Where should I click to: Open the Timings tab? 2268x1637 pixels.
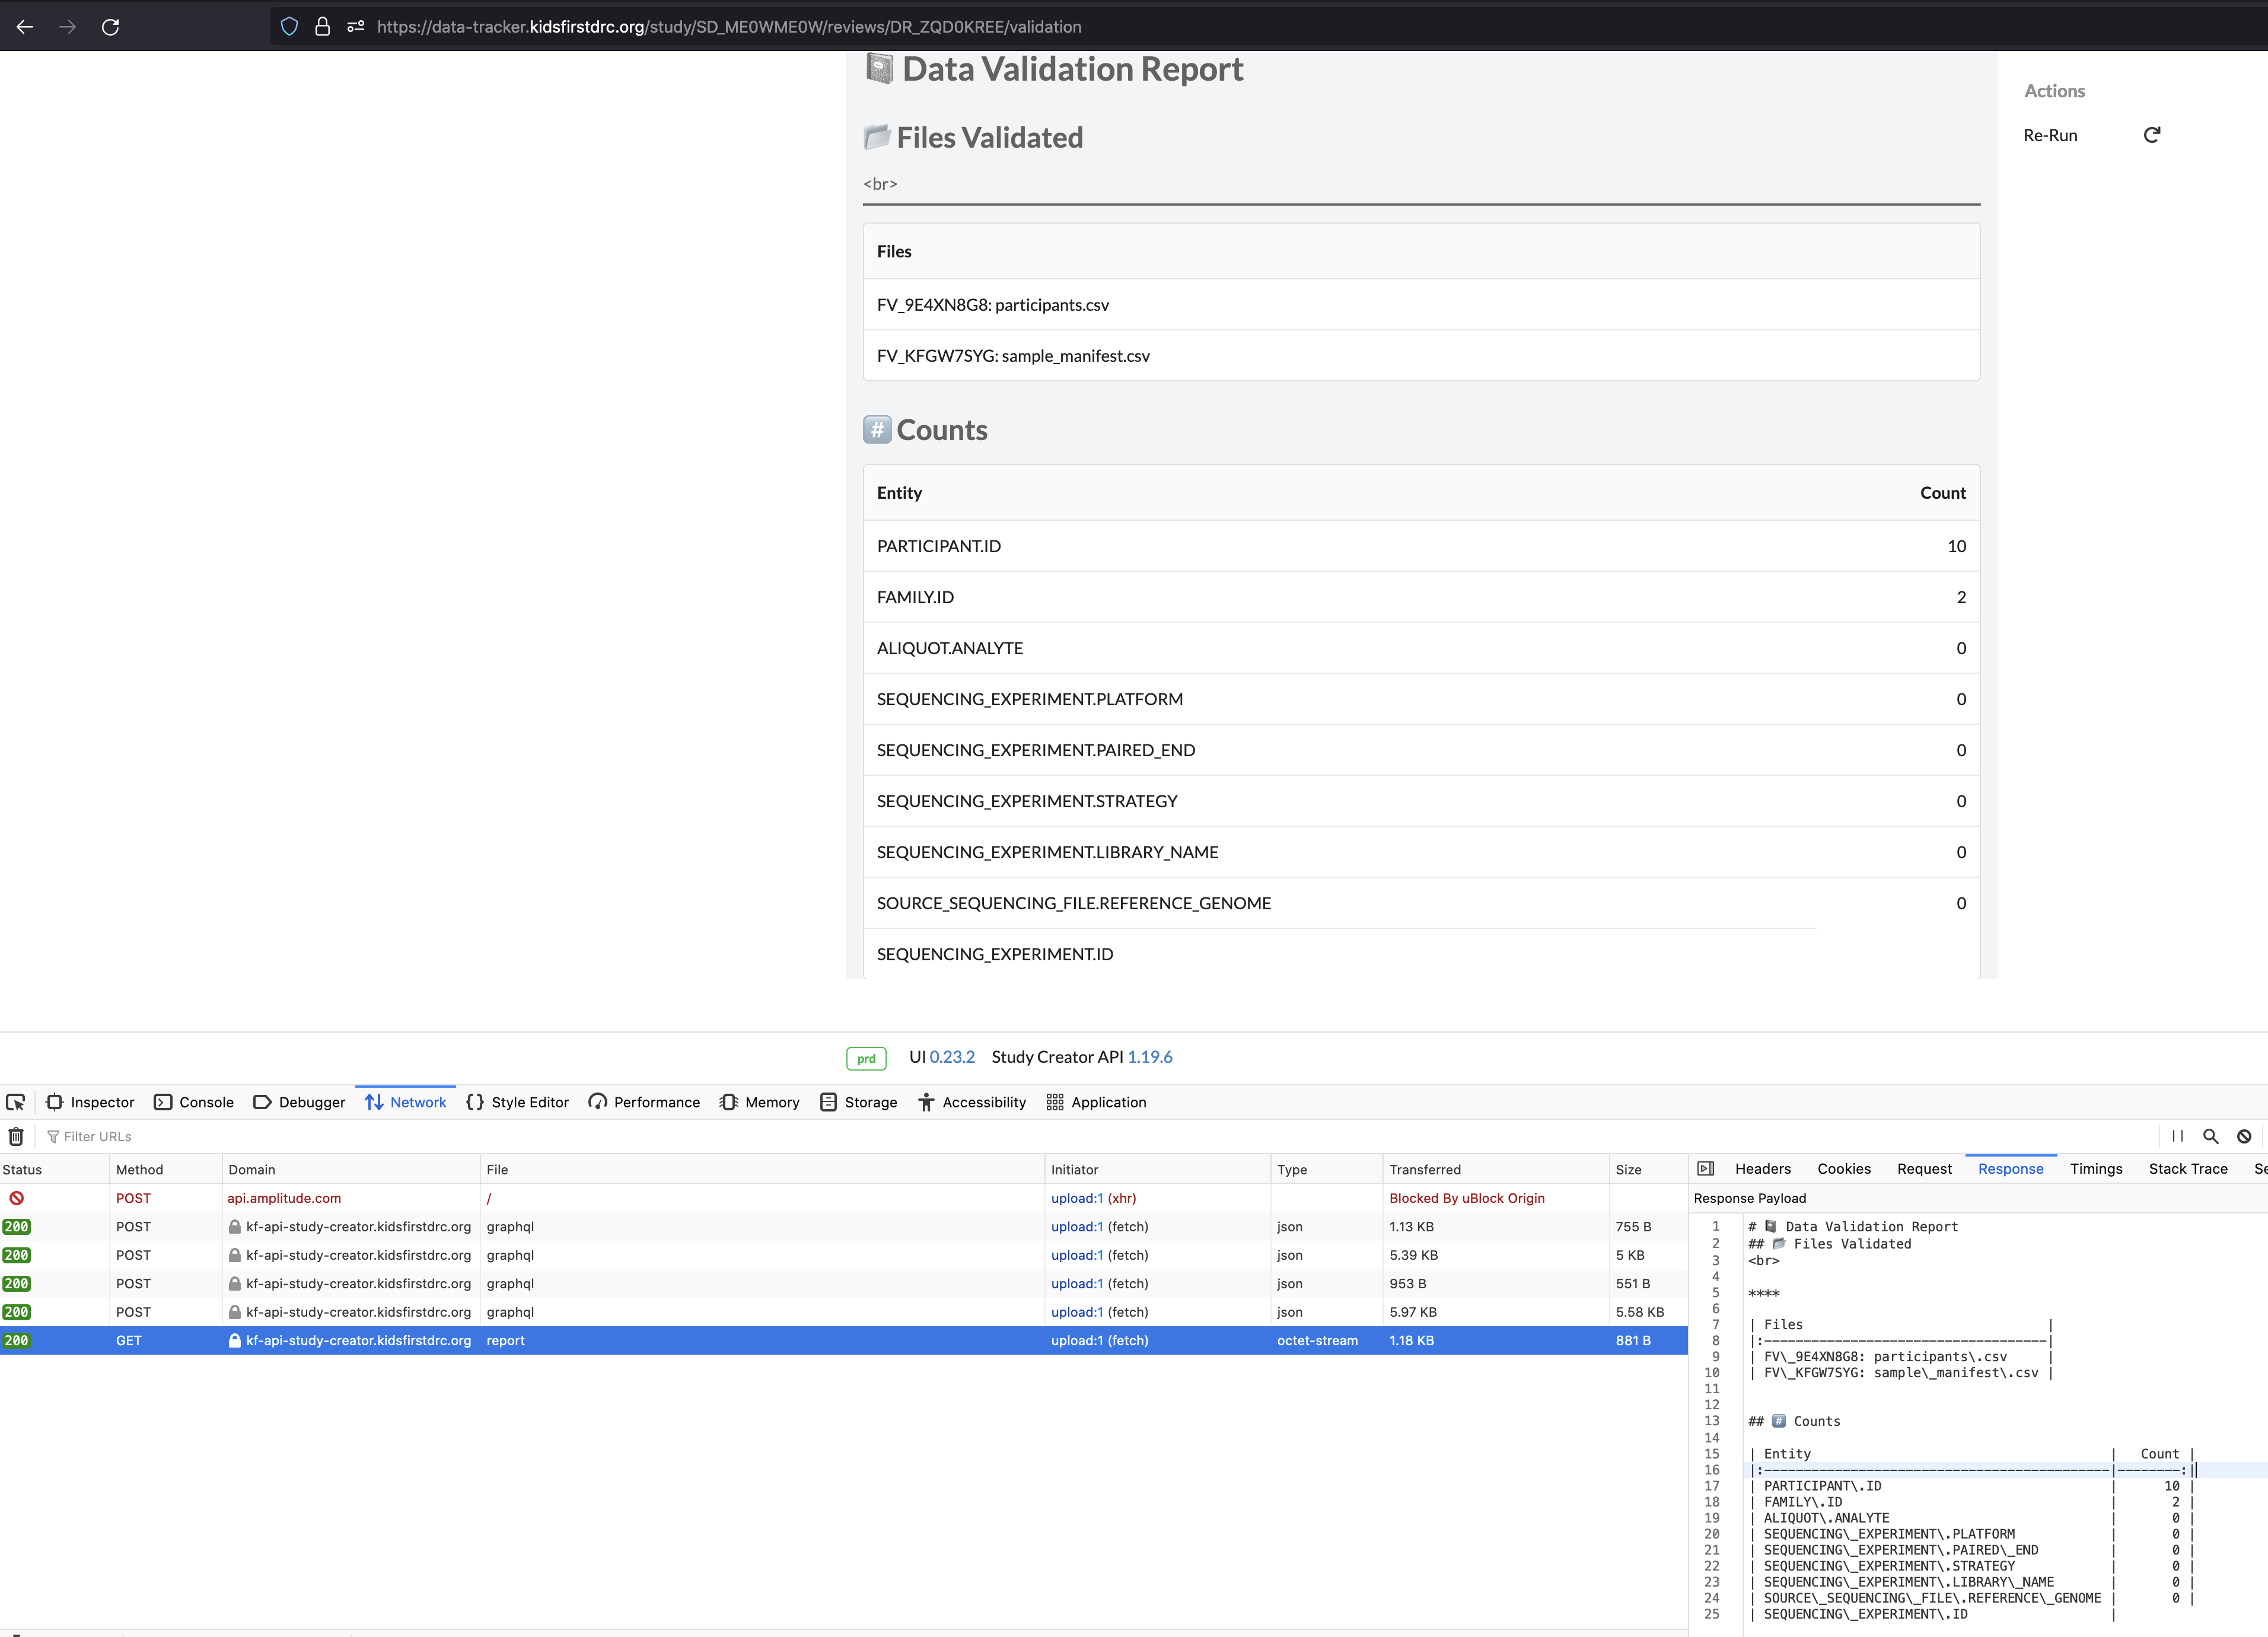point(2097,1168)
